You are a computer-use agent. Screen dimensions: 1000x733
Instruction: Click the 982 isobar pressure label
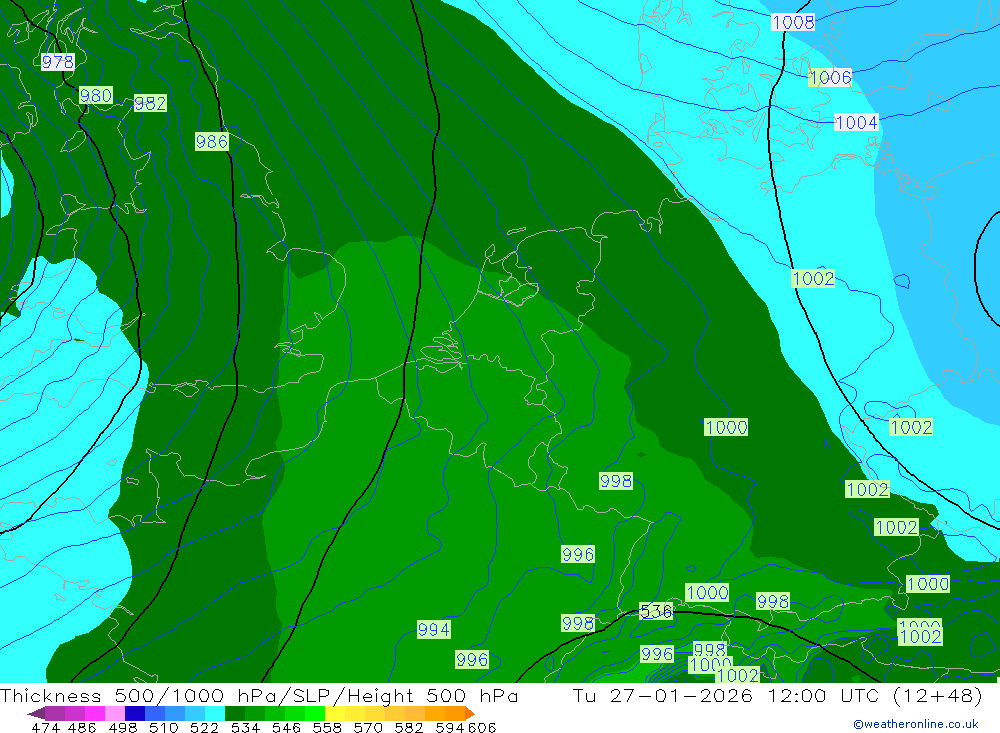click(x=150, y=103)
